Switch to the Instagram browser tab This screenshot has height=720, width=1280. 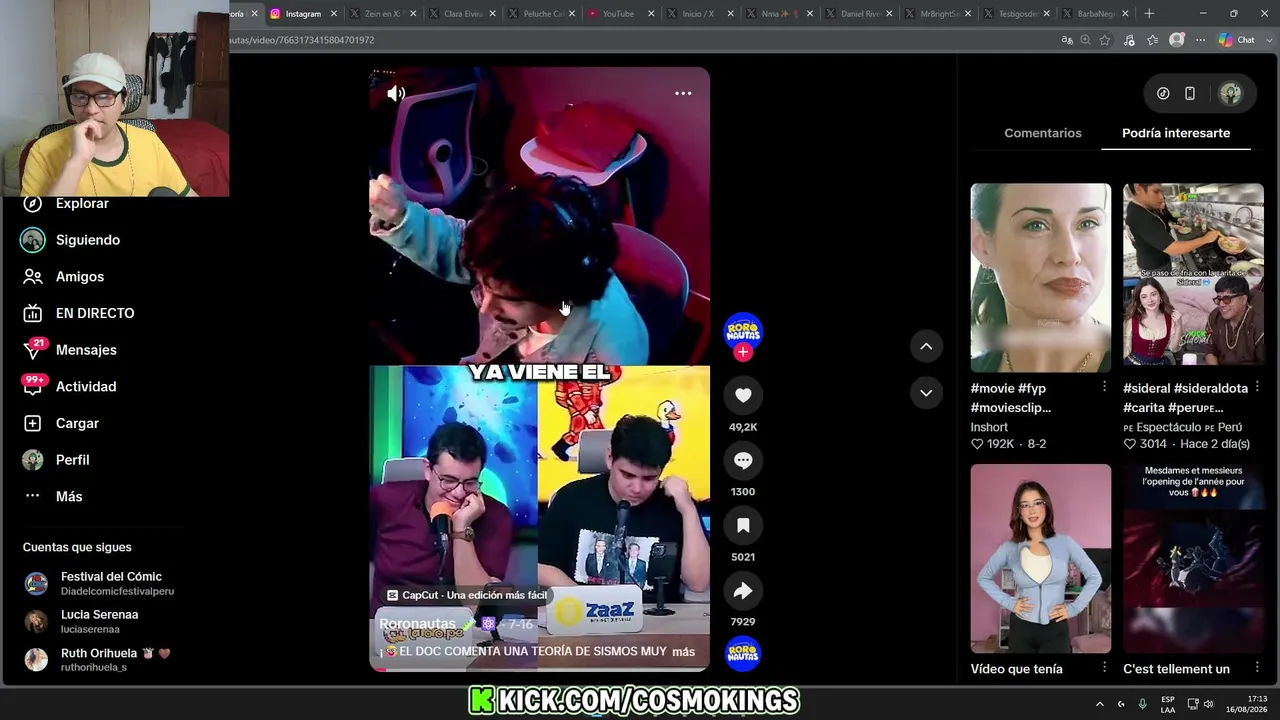click(x=303, y=14)
